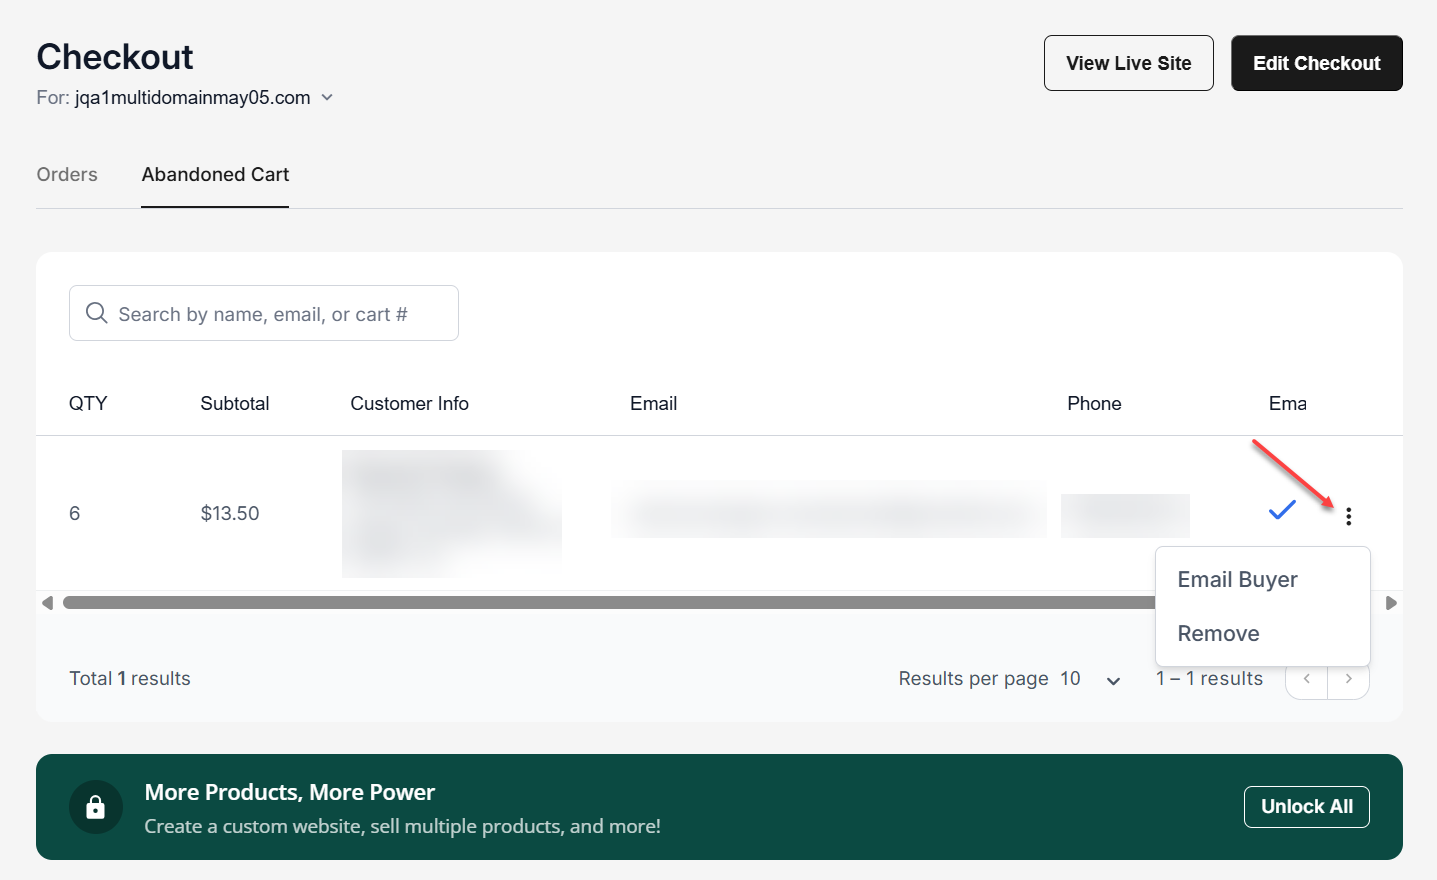This screenshot has width=1437, height=880.
Task: Click the Email column header
Action: point(653,403)
